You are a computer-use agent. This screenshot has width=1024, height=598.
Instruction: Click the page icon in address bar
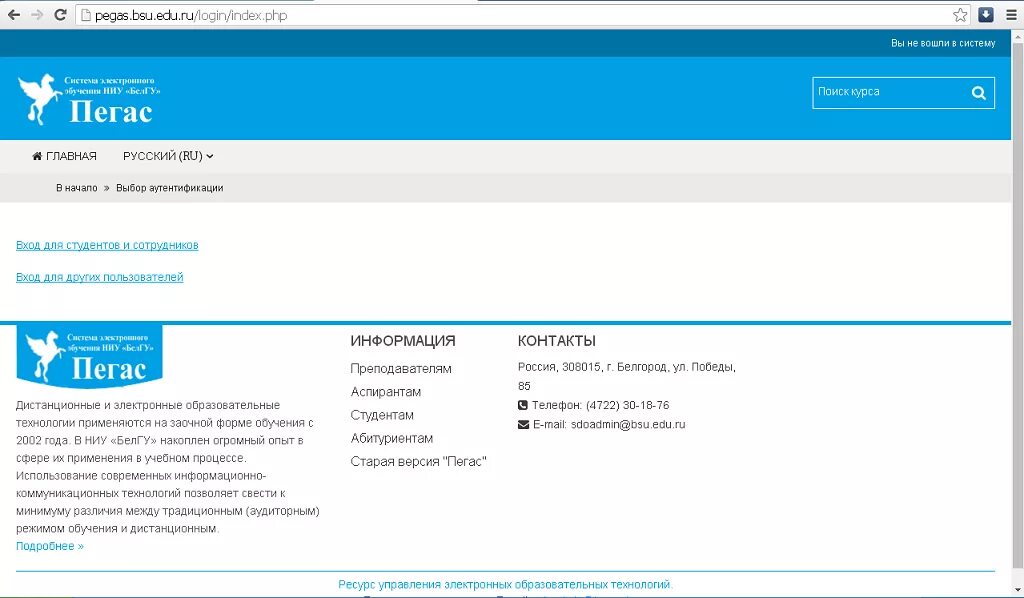[x=86, y=15]
